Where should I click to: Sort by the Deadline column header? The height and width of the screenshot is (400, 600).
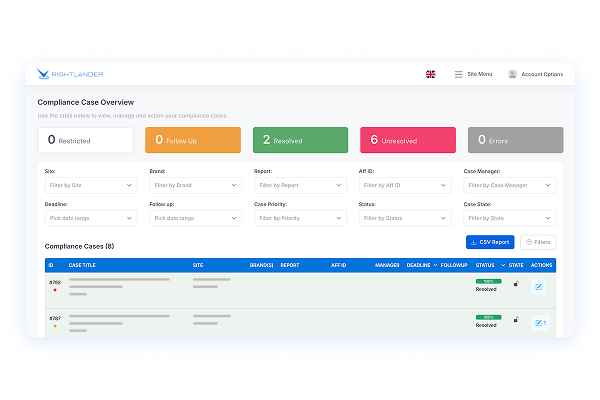(x=419, y=265)
